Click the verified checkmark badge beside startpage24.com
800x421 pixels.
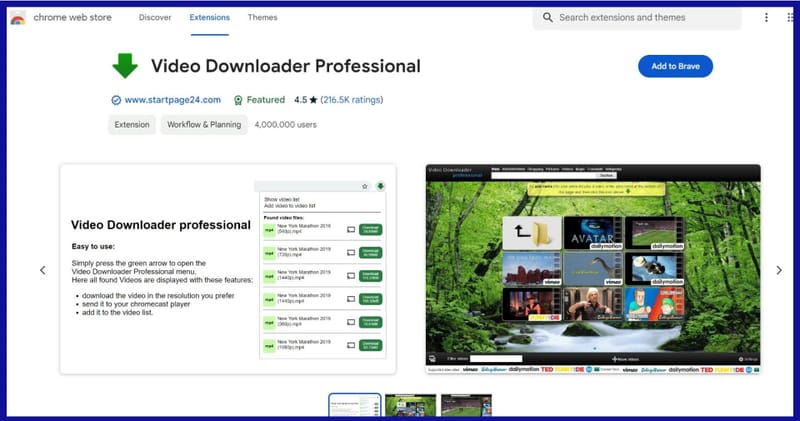(x=116, y=100)
